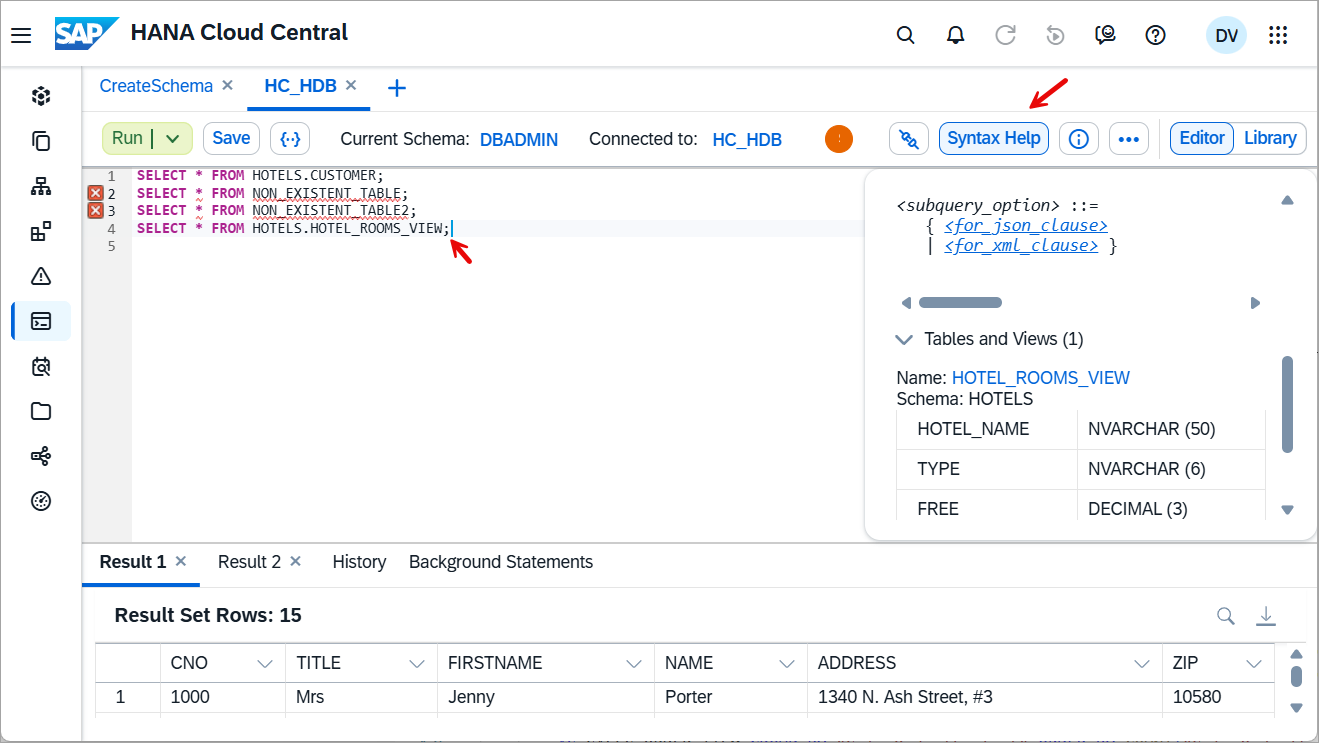Open the copy pages icon in sidebar
1319x743 pixels.
(x=41, y=141)
